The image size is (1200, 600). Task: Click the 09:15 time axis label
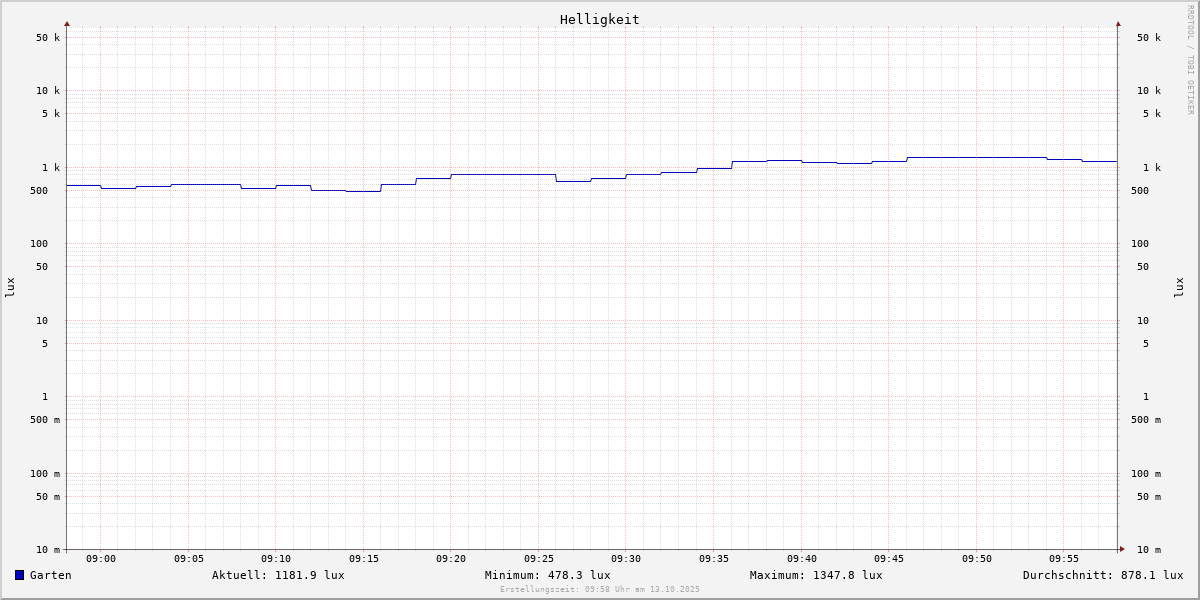(364, 559)
